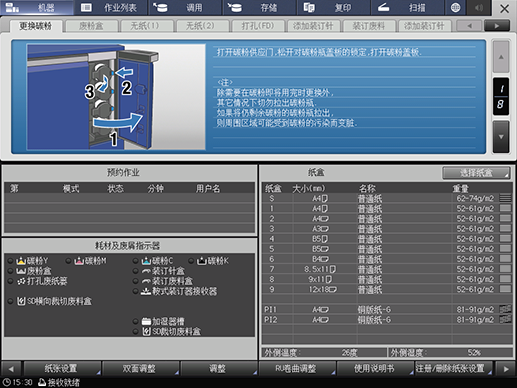Click the globe web browser icon
Viewport: 517px width, 388px height.
pyautogui.click(x=455, y=8)
